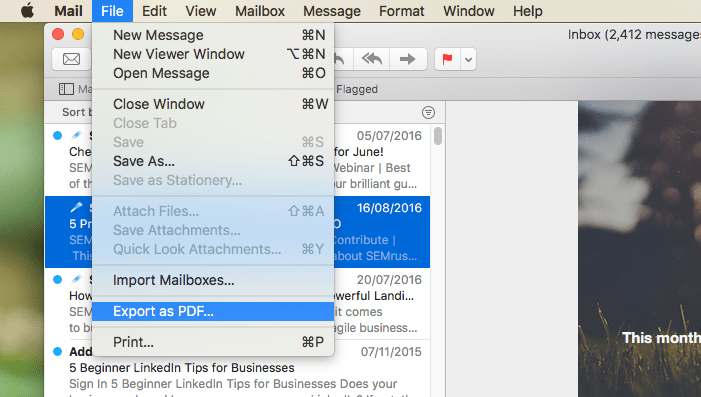
Task: Open the message dated 07/11/2015
Action: click(237, 368)
